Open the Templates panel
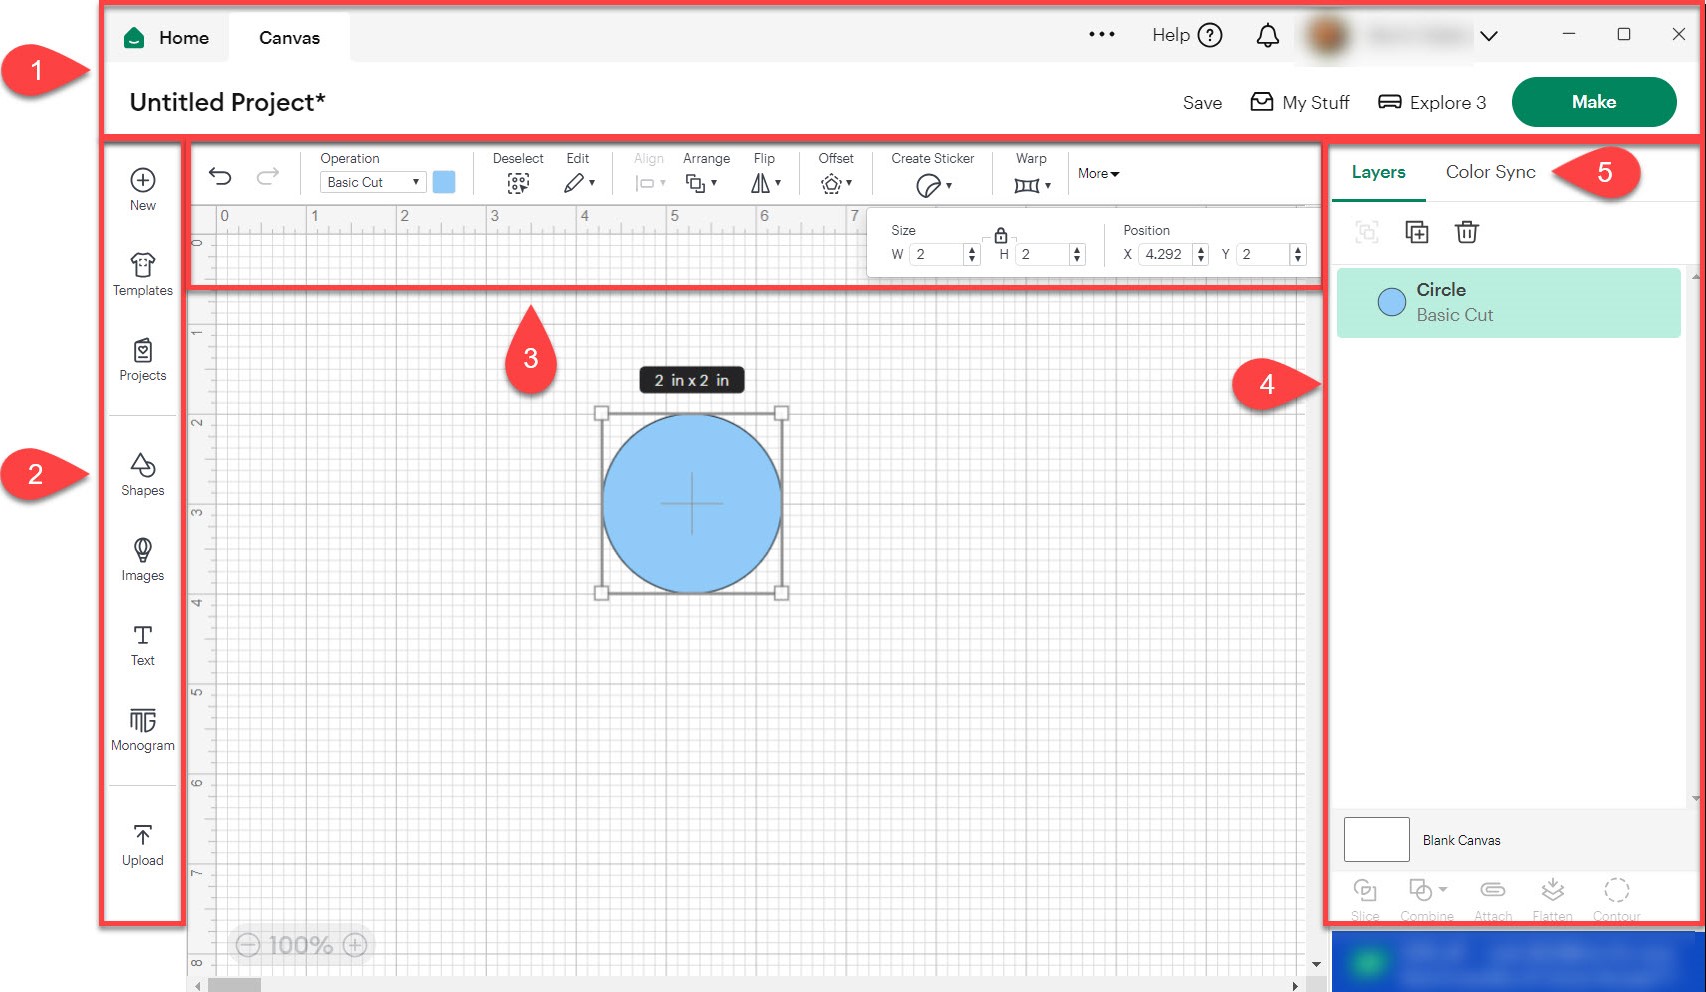The height and width of the screenshot is (992, 1706). click(143, 274)
